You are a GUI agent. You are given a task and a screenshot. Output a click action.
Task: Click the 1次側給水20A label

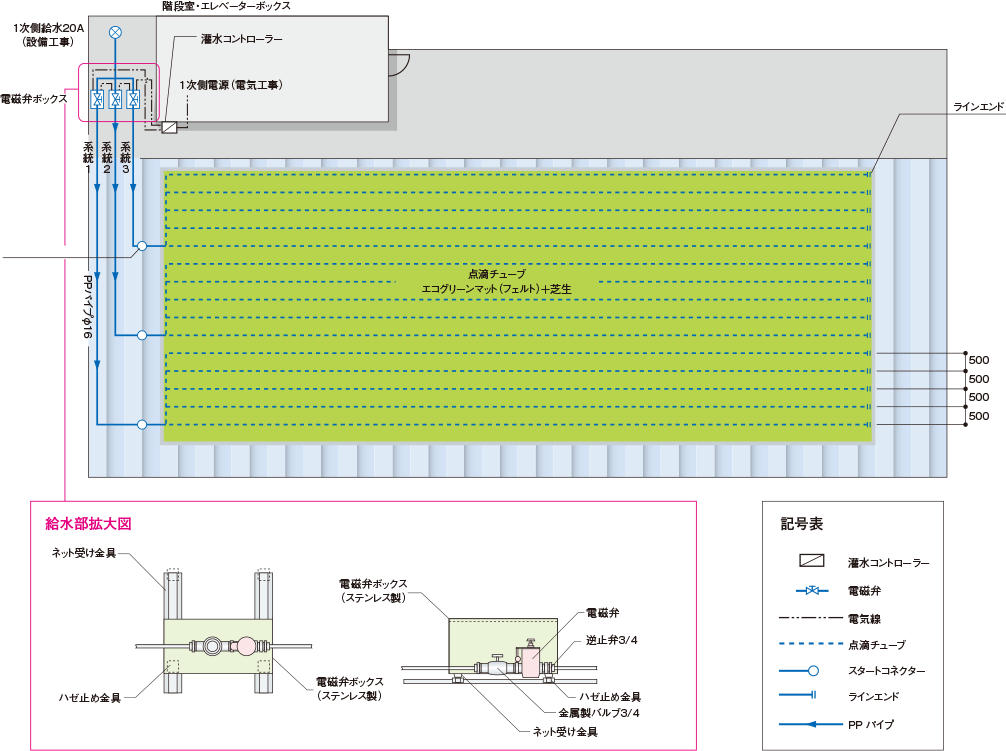click(x=48, y=28)
